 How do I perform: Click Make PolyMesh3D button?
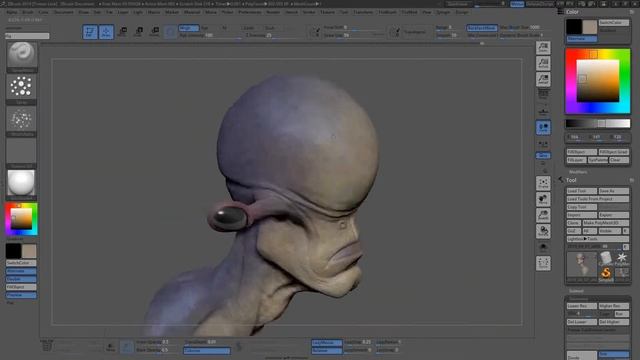pos(606,223)
